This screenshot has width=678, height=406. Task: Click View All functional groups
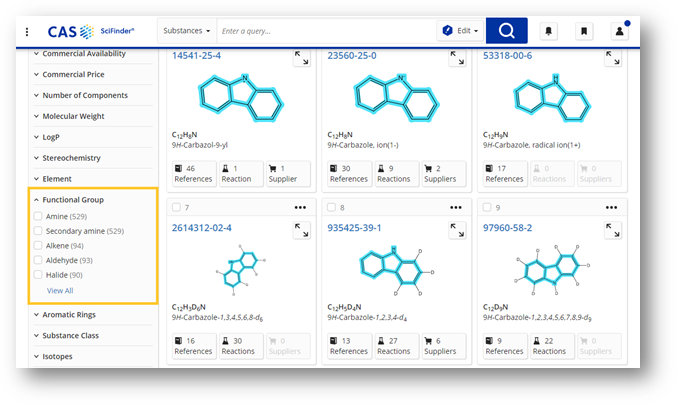tap(60, 291)
